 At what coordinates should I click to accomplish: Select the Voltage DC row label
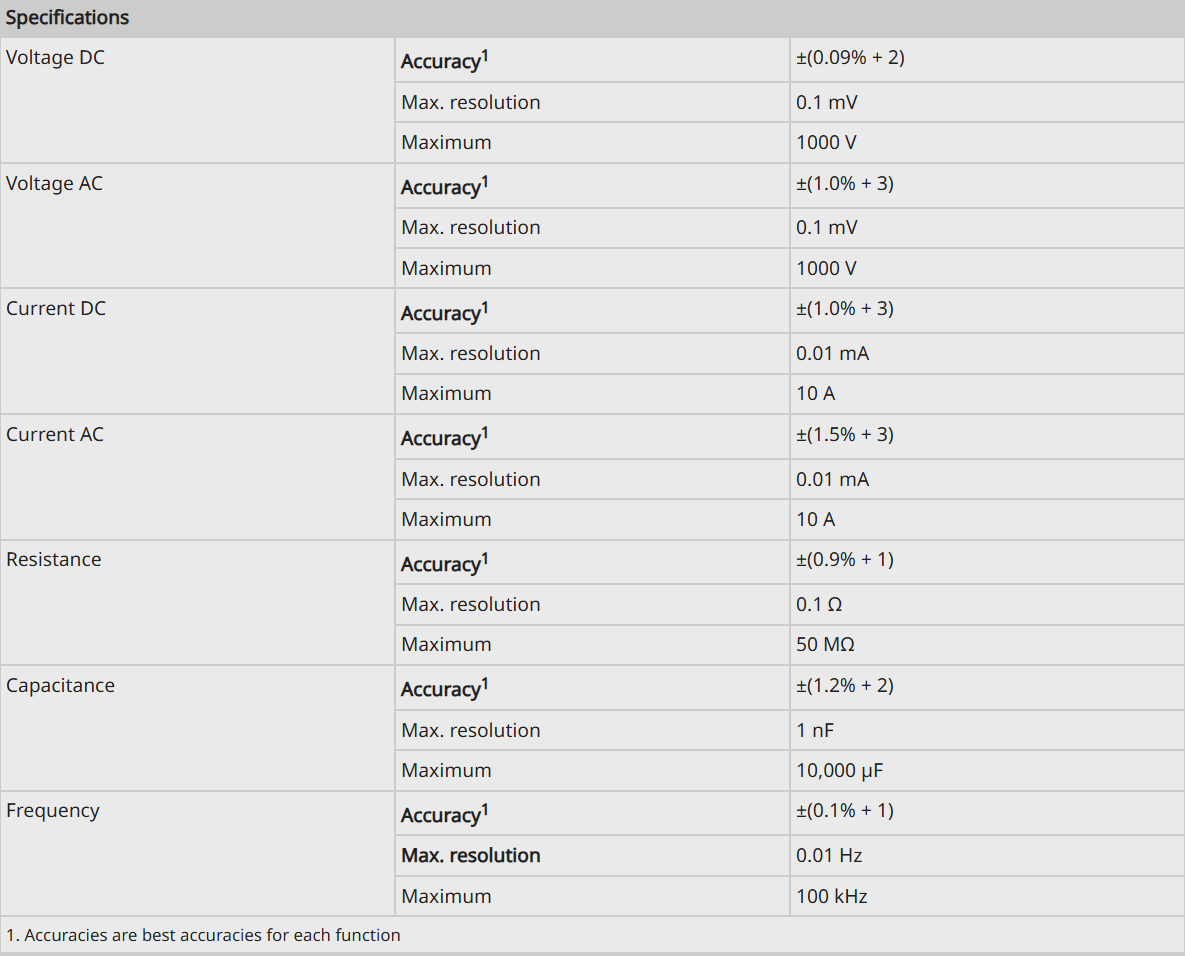coord(55,57)
